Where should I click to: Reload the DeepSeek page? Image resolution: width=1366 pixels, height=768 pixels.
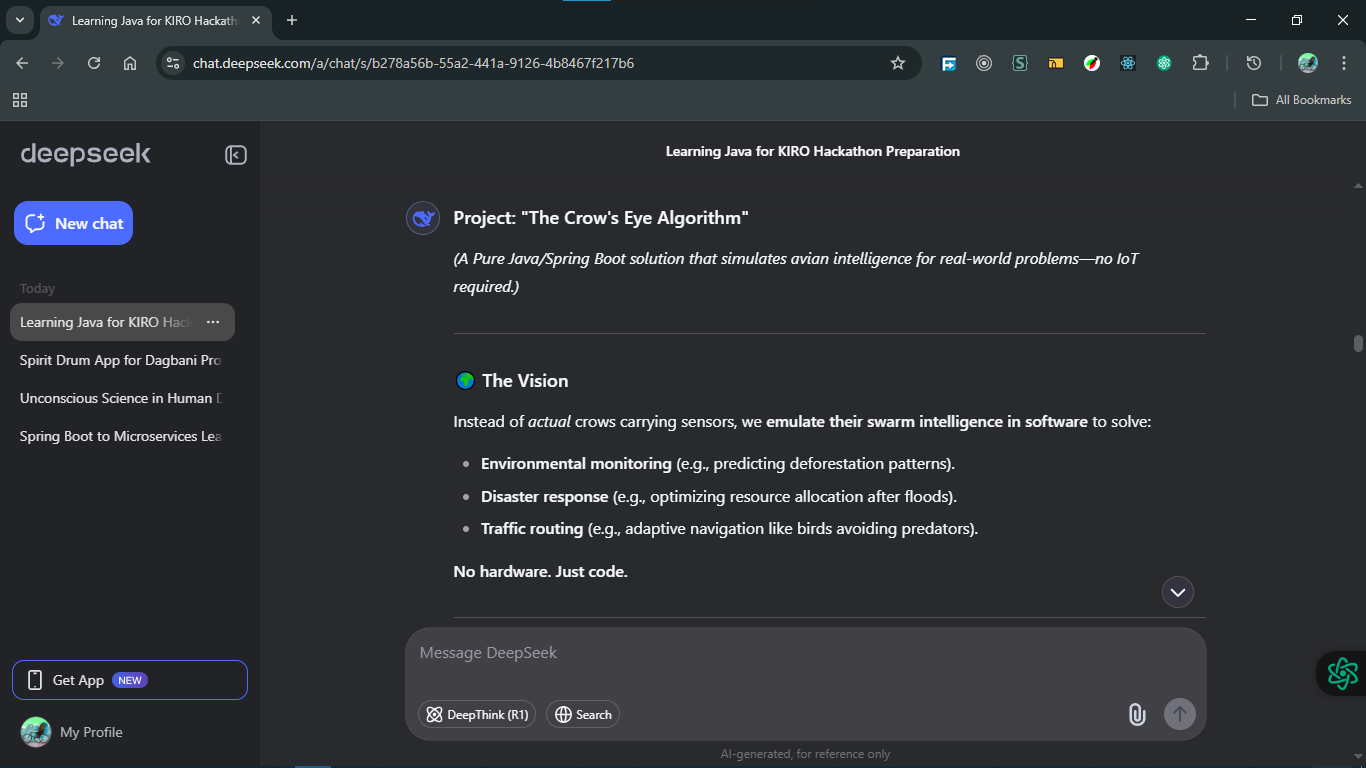click(94, 63)
